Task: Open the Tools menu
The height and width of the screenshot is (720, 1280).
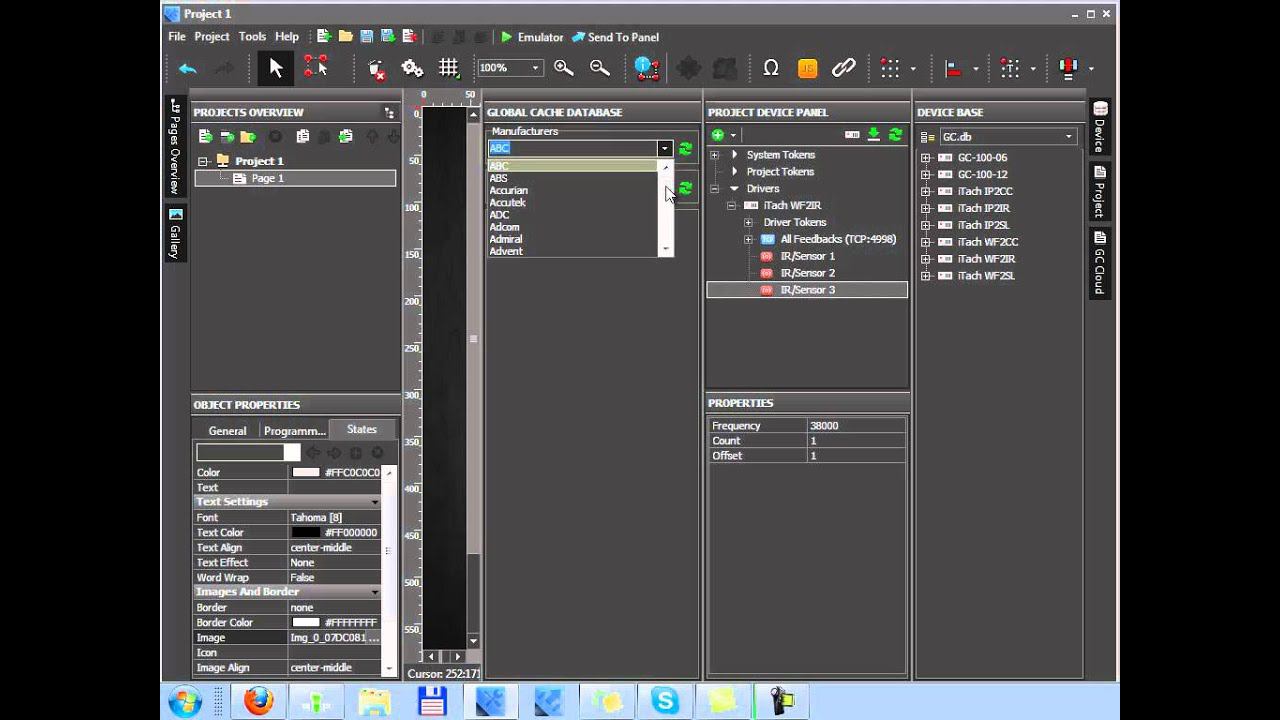Action: point(252,37)
